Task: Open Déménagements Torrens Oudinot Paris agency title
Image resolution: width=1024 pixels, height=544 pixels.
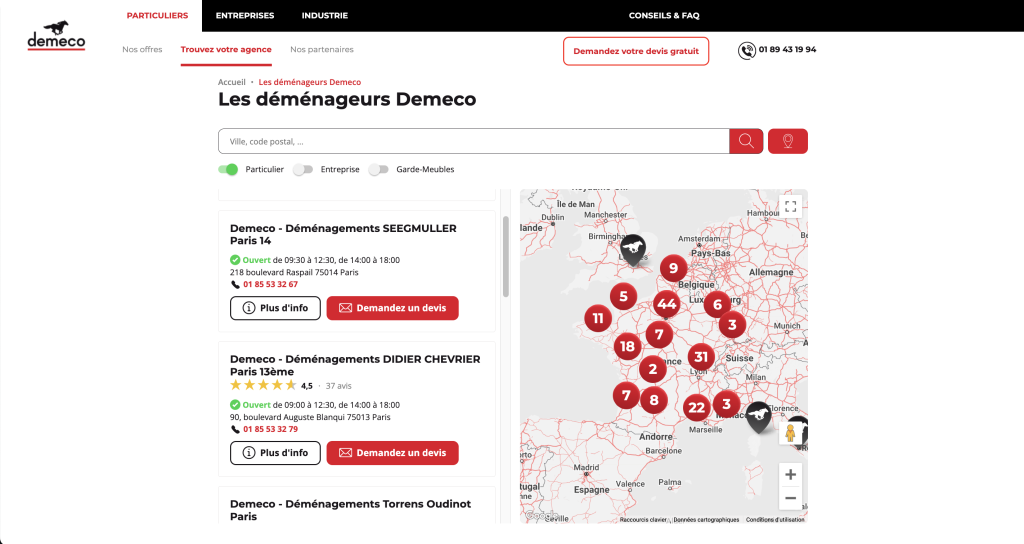Action: (350, 510)
